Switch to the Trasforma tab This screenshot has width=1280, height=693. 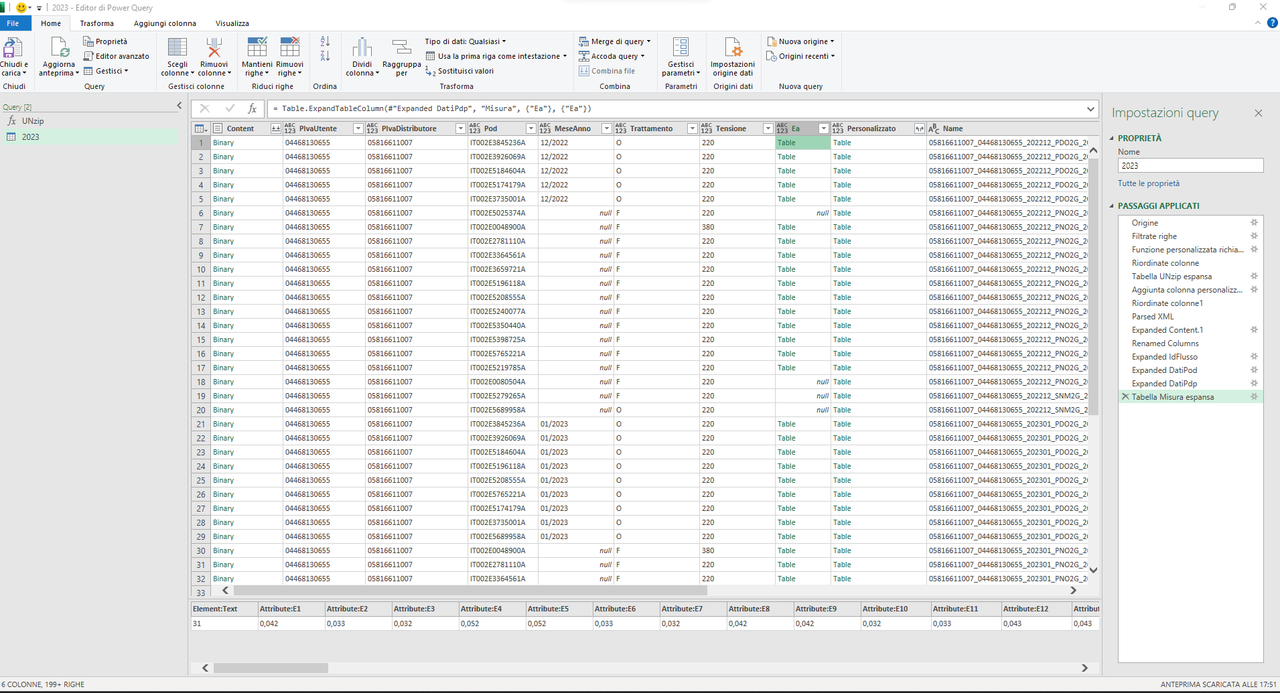[x=97, y=23]
